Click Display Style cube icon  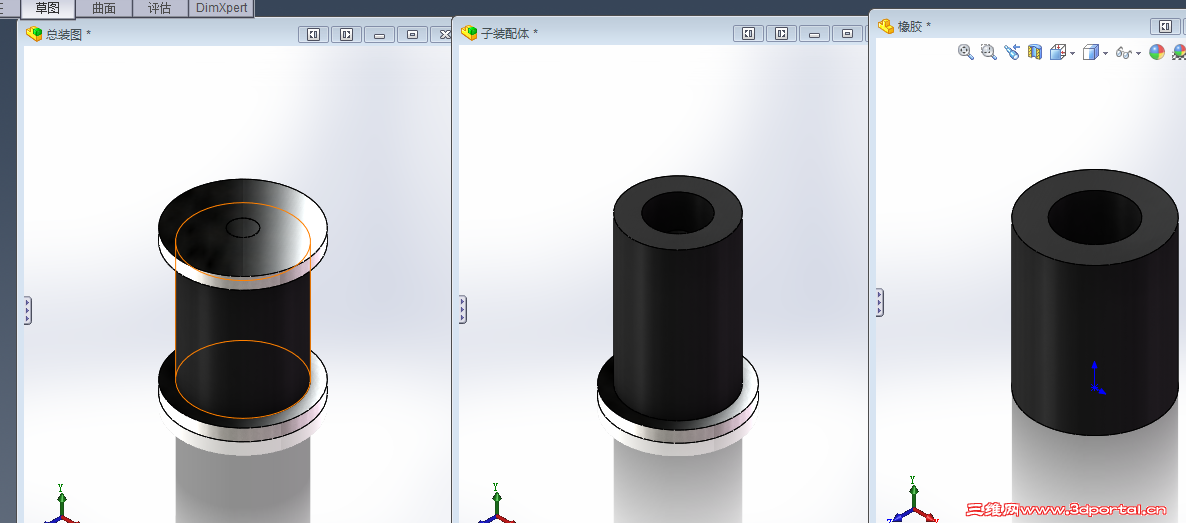tap(1091, 52)
